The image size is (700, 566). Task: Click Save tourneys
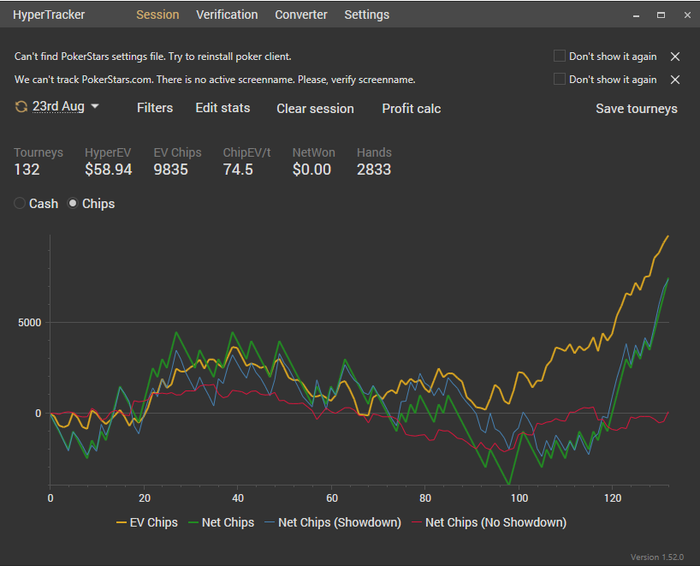click(x=636, y=109)
